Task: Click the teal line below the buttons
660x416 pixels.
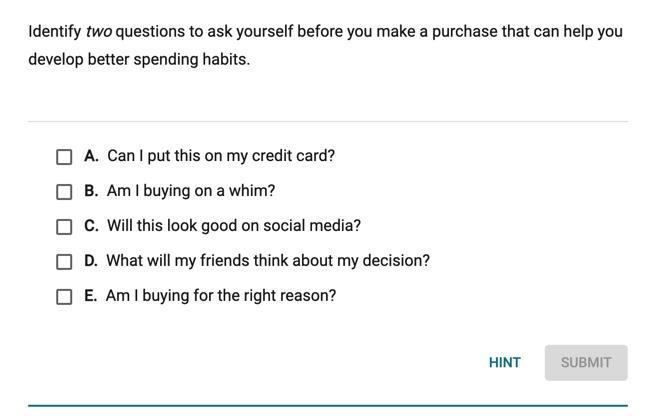Action: click(x=328, y=406)
